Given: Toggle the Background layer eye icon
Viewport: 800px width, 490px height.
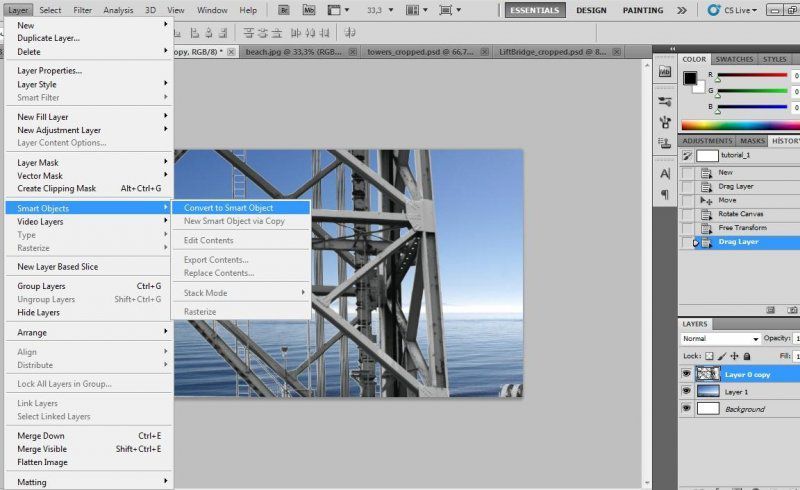Looking at the screenshot, I should [x=686, y=409].
